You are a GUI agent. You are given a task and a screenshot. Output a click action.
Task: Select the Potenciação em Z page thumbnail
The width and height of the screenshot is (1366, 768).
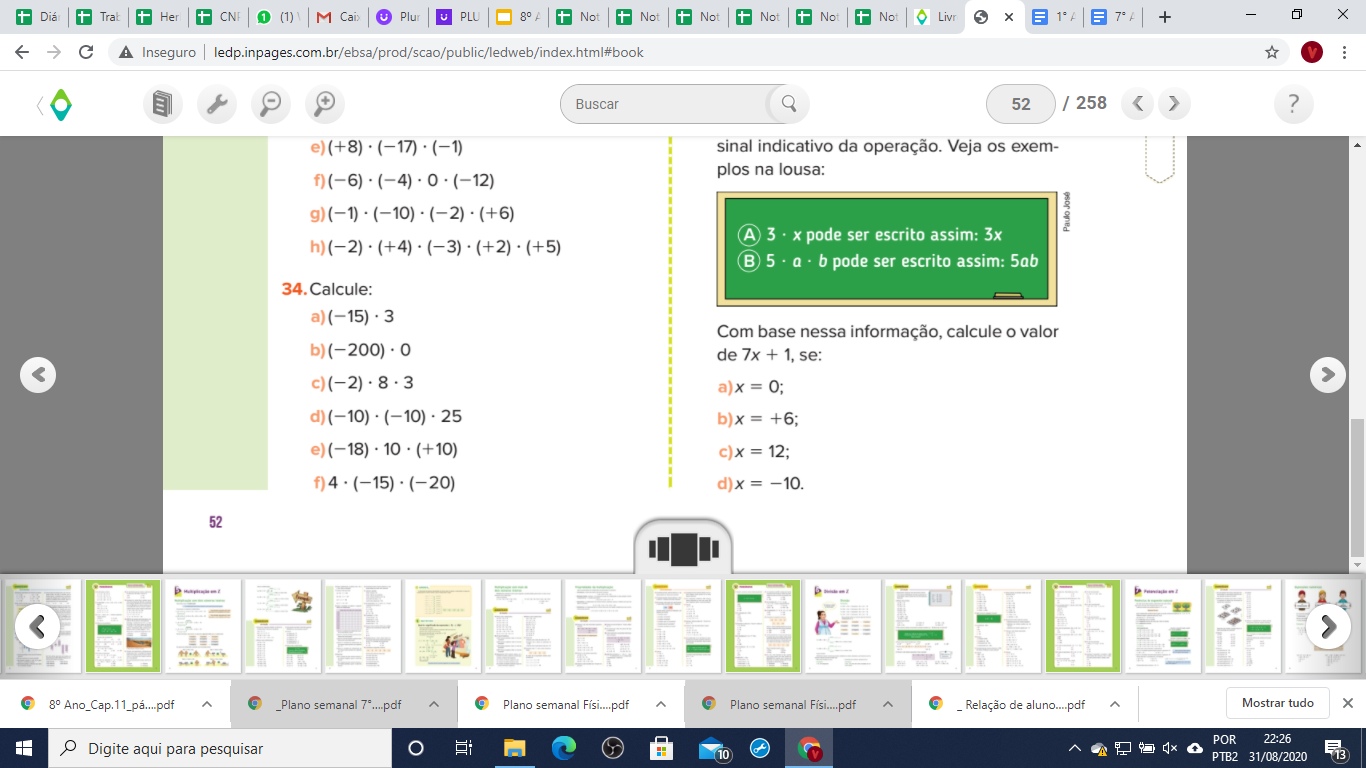(1163, 626)
